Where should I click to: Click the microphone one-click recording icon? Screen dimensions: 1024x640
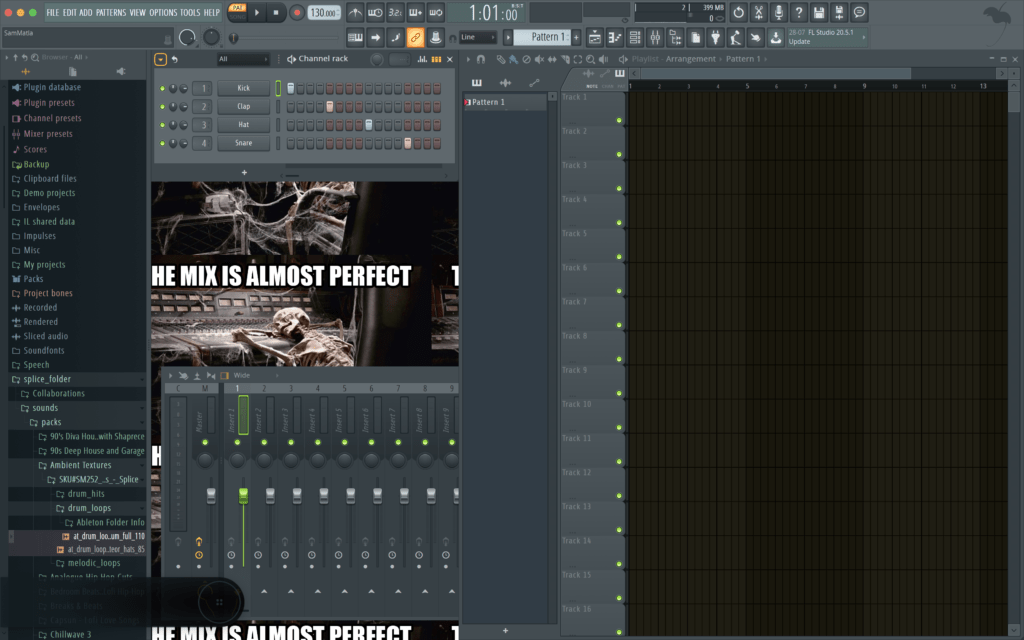(x=778, y=12)
